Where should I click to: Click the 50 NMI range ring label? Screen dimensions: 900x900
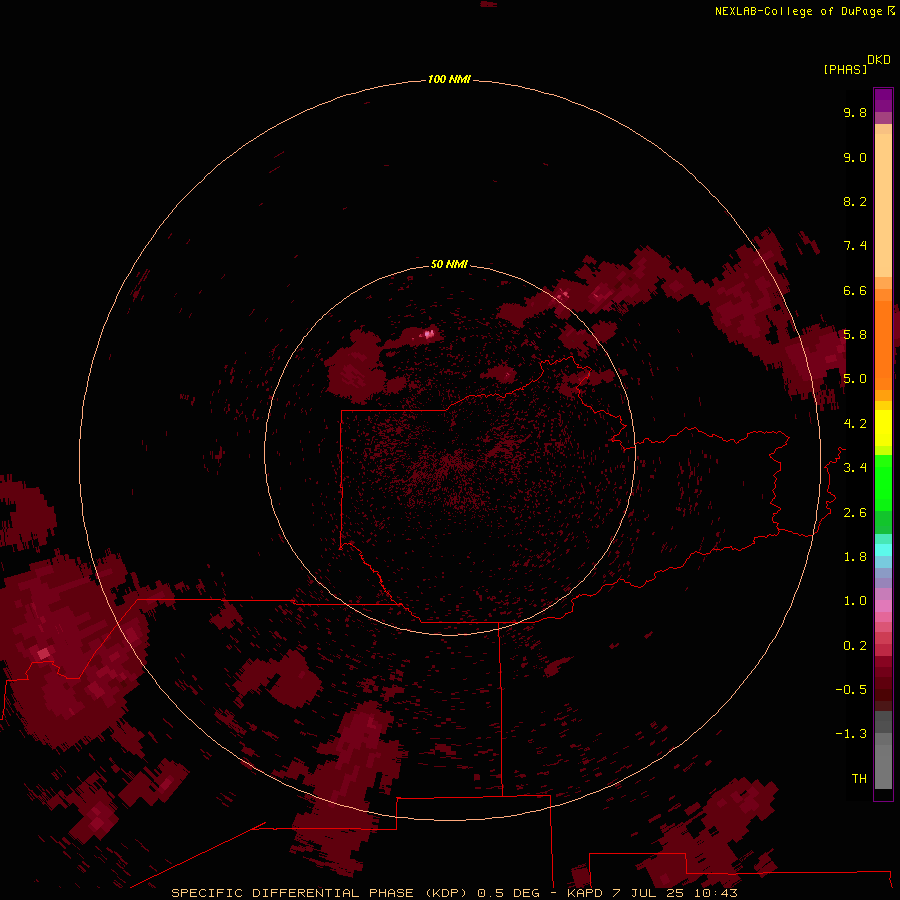pyautogui.click(x=449, y=264)
